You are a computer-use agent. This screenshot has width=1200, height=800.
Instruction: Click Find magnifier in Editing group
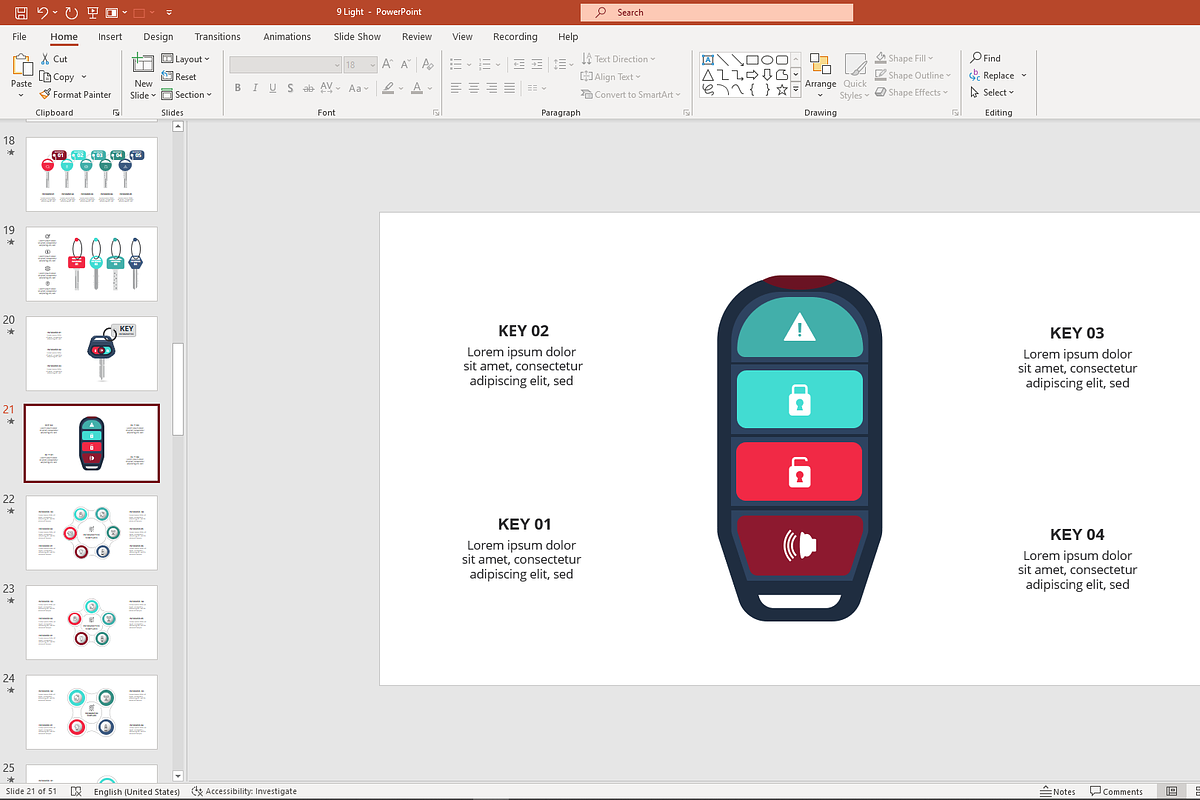pos(976,58)
